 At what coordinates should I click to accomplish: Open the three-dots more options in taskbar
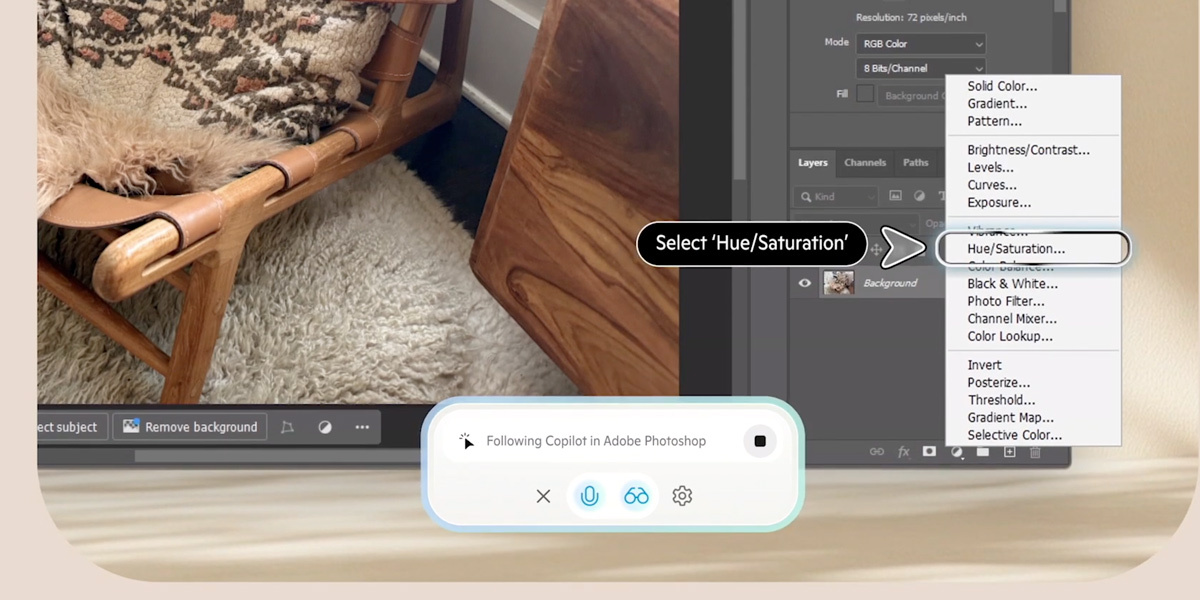click(x=362, y=427)
